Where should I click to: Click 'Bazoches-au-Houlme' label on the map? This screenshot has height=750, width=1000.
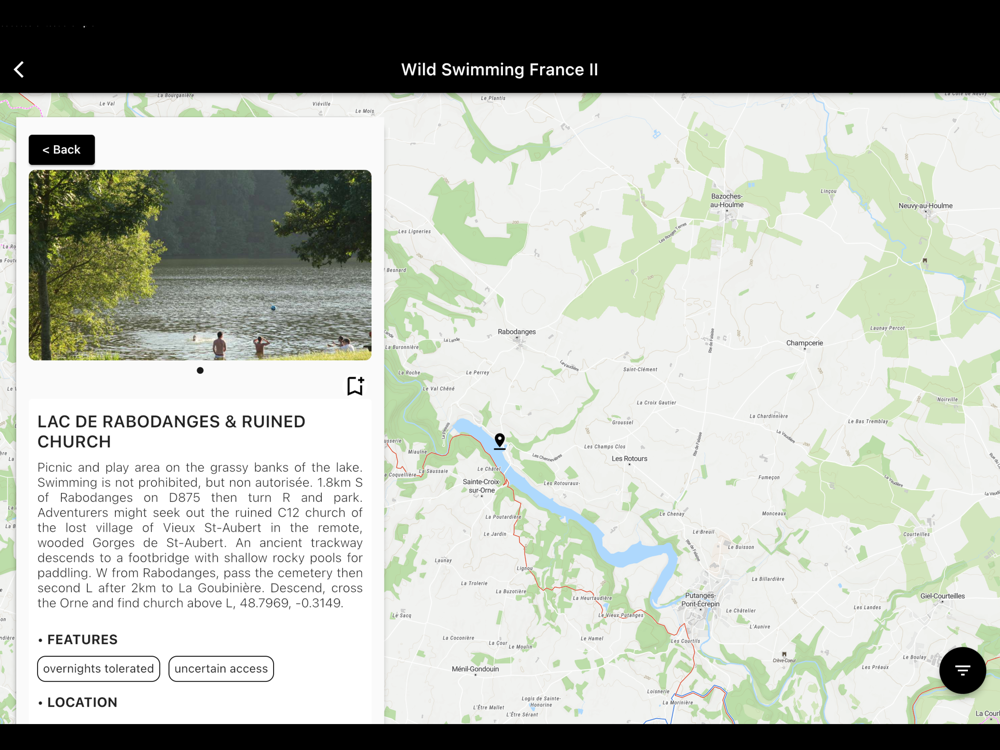(x=727, y=200)
